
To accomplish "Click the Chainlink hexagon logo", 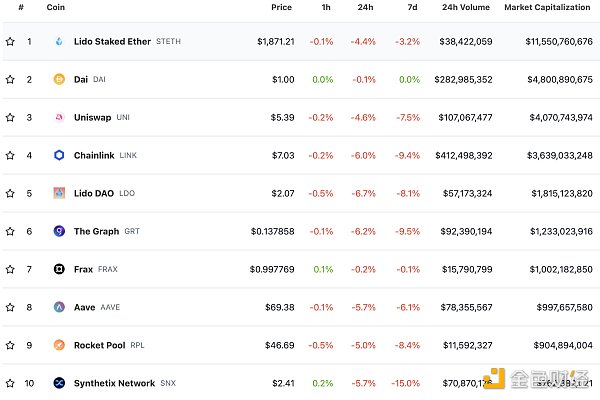I will pos(59,155).
